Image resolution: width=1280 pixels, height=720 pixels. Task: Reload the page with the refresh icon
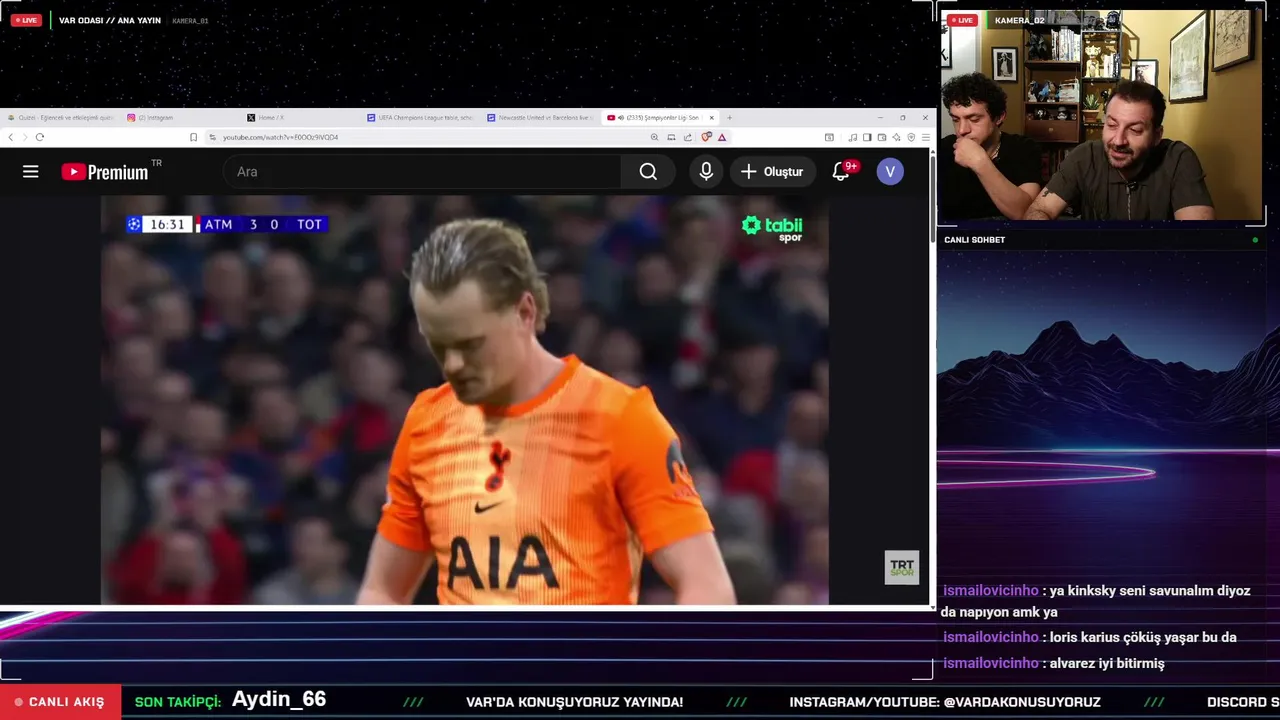click(x=40, y=137)
